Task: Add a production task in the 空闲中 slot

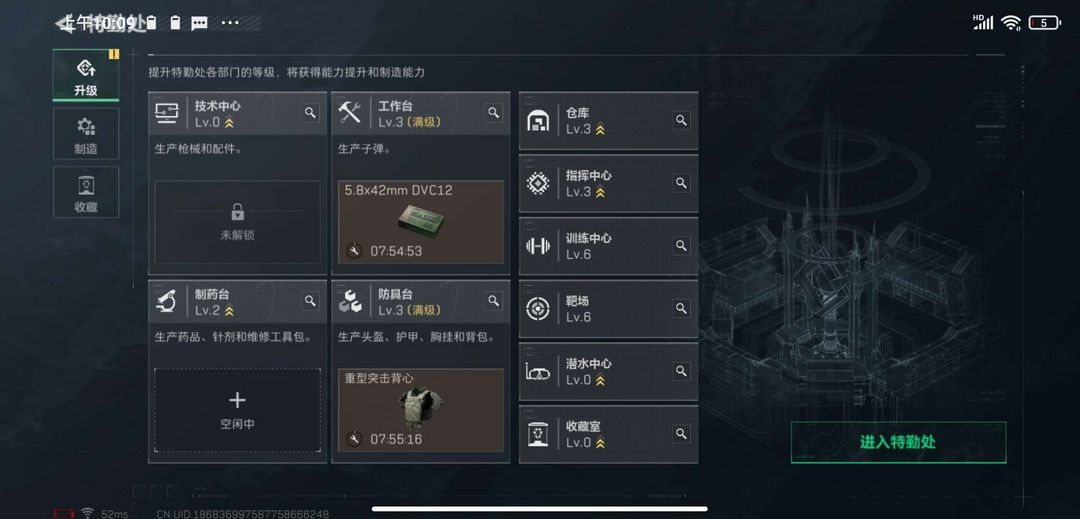Action: 237,410
